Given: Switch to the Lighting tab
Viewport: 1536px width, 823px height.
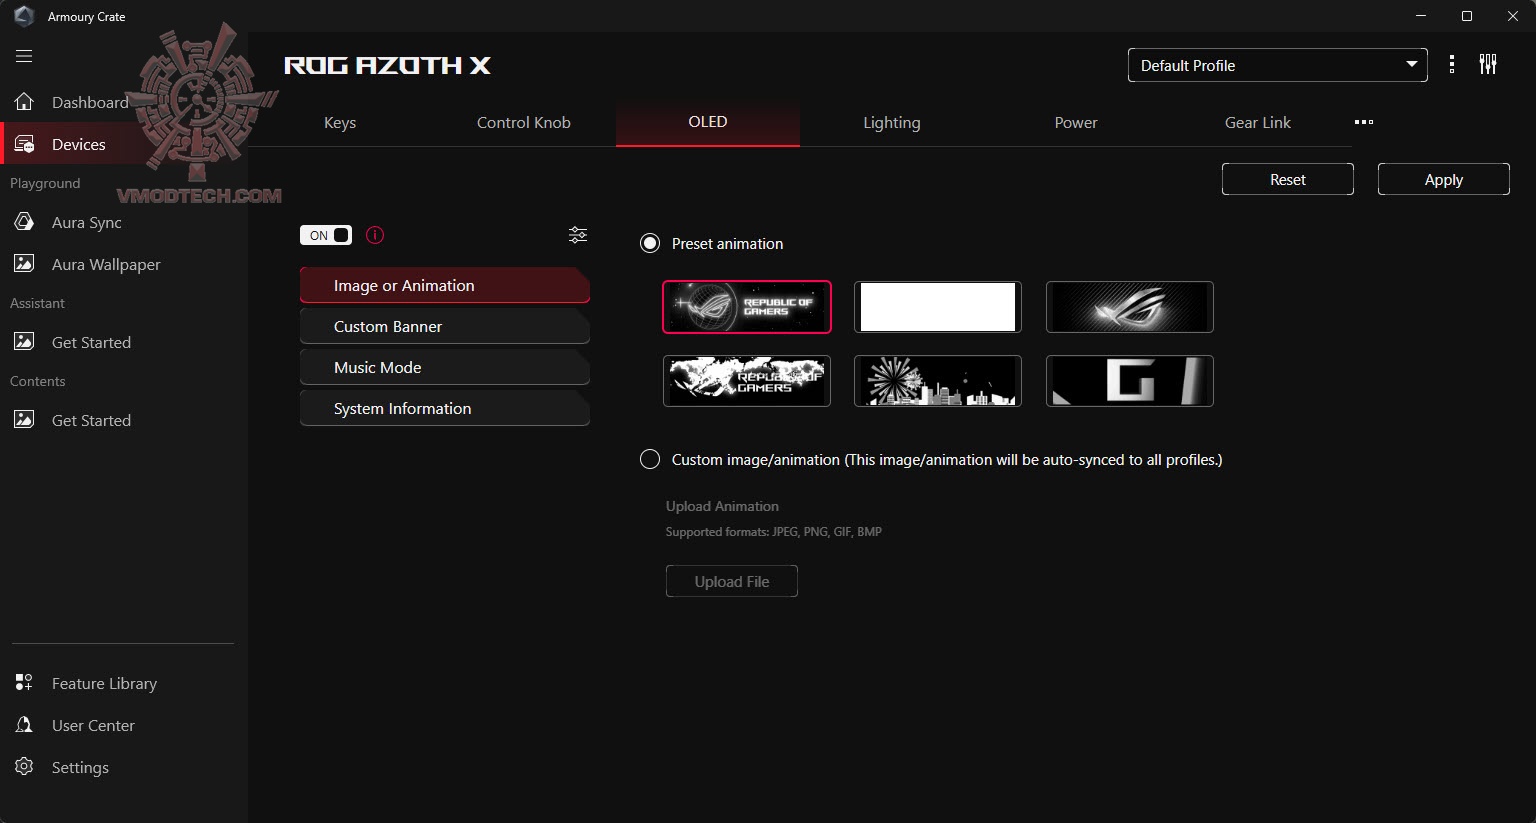Looking at the screenshot, I should (892, 123).
